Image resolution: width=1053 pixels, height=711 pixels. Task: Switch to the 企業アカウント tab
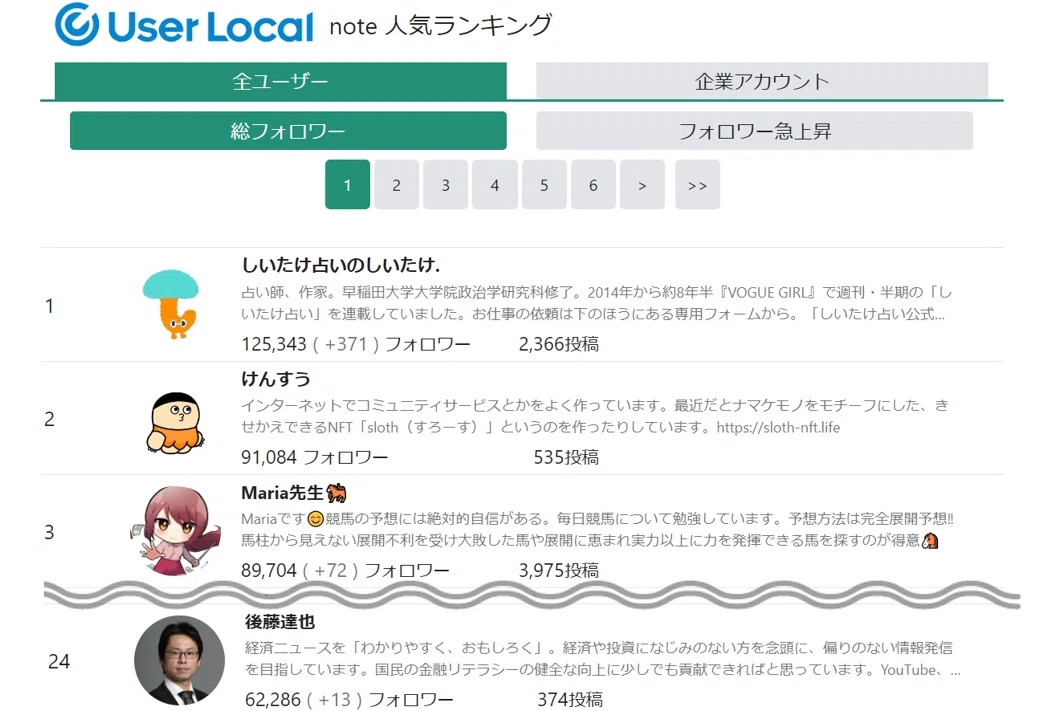762,81
